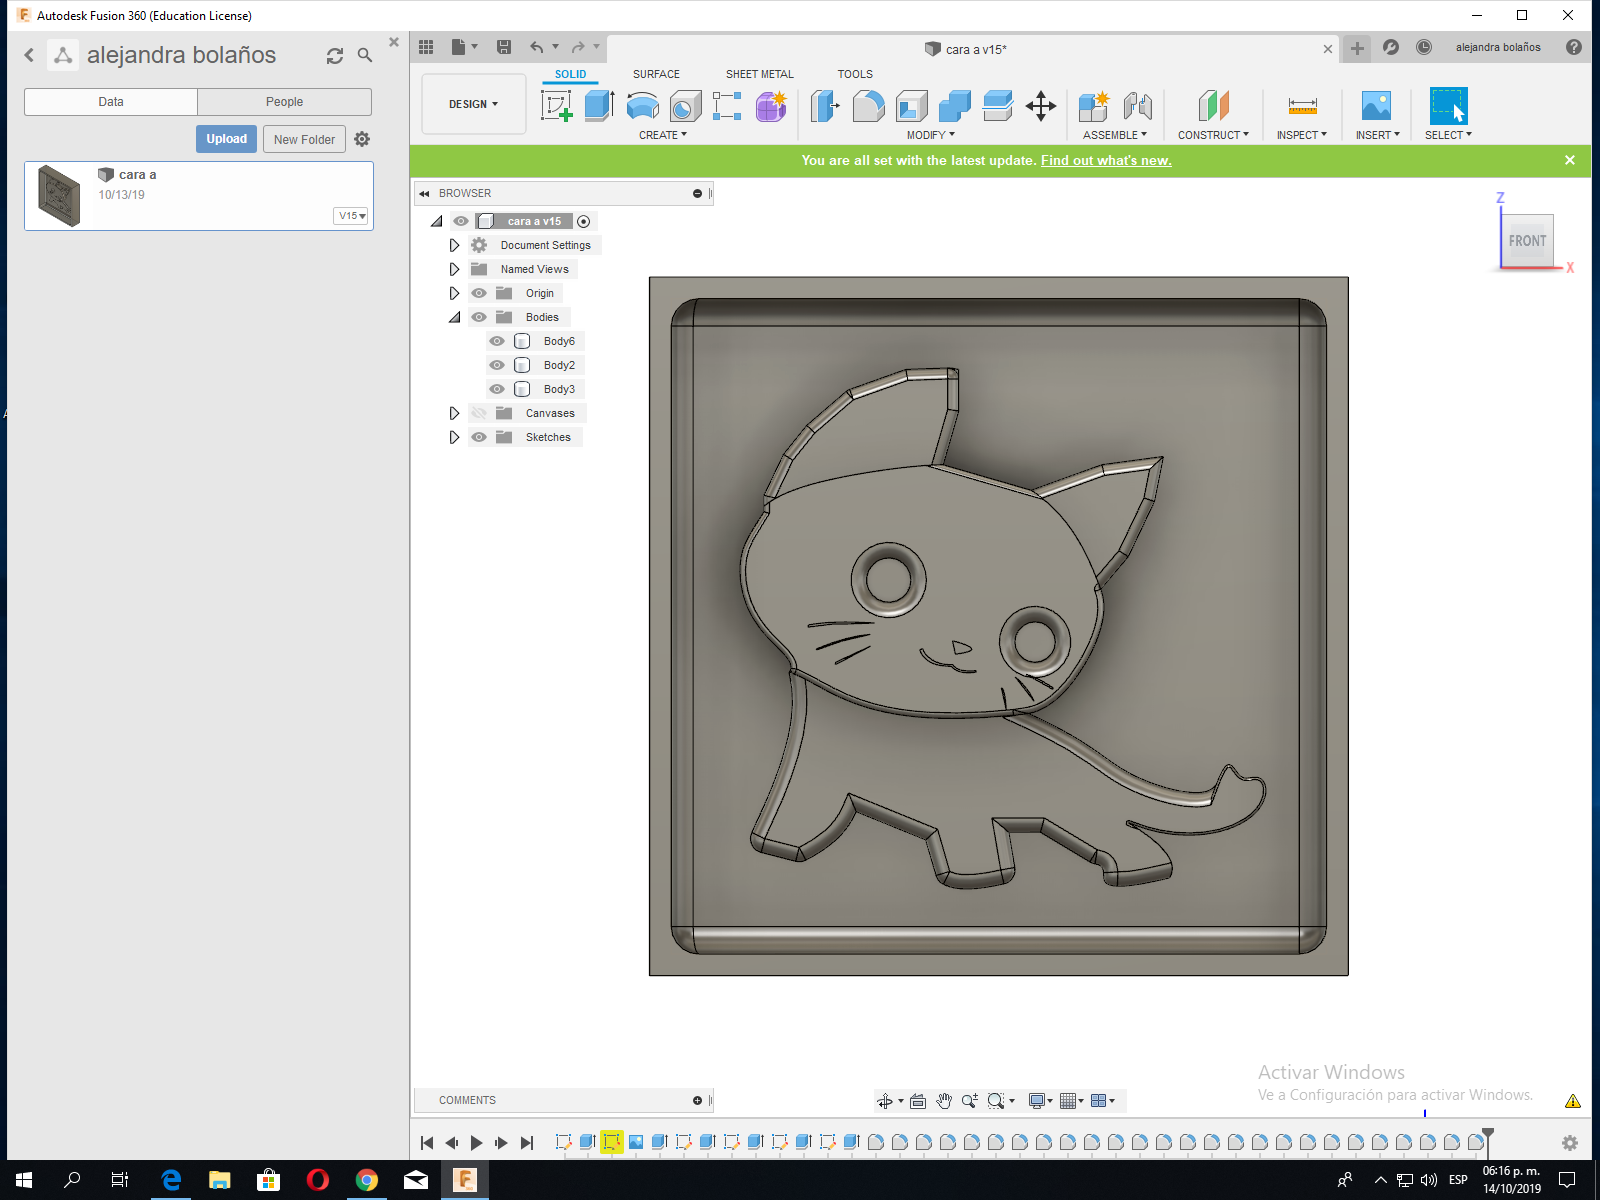Switch to the SURFACE tab
The height and width of the screenshot is (1200, 1600).
(656, 74)
